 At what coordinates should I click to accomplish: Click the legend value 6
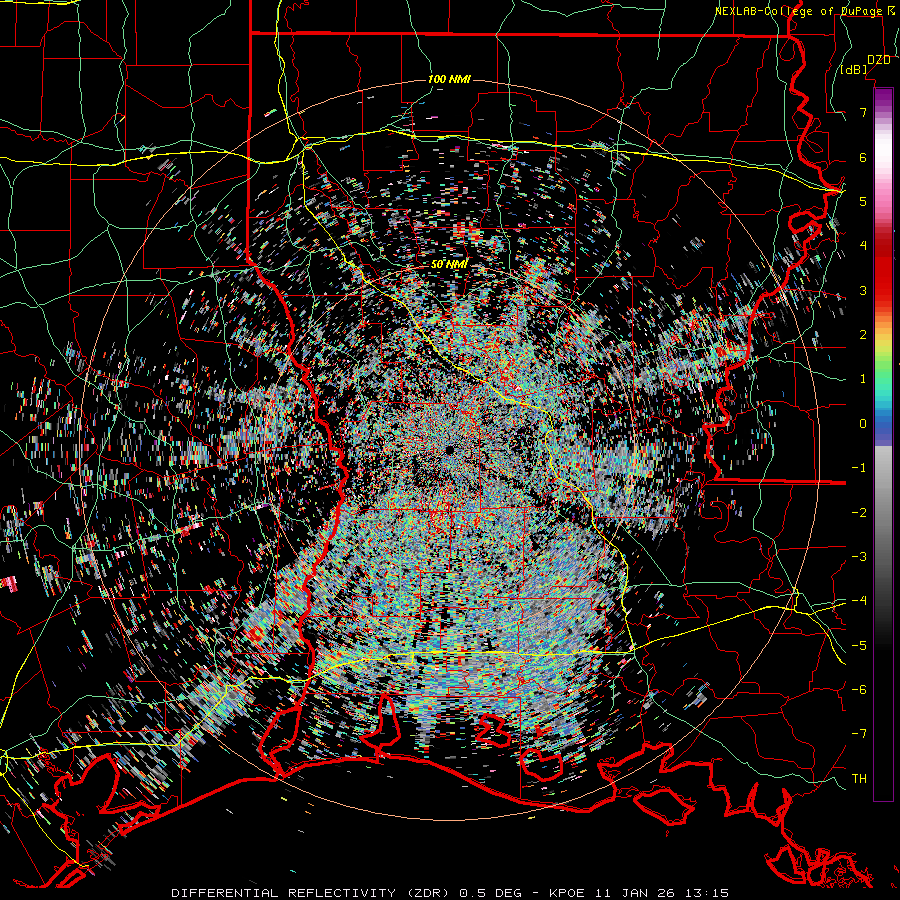(x=863, y=157)
